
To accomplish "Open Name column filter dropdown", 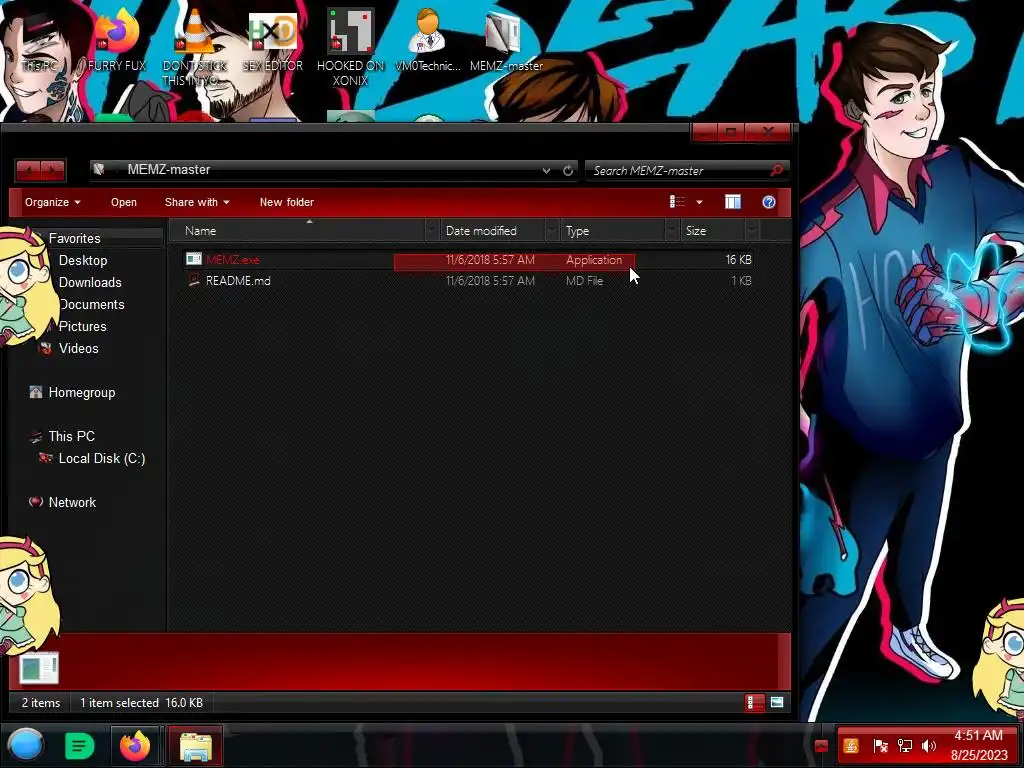I will tap(431, 231).
